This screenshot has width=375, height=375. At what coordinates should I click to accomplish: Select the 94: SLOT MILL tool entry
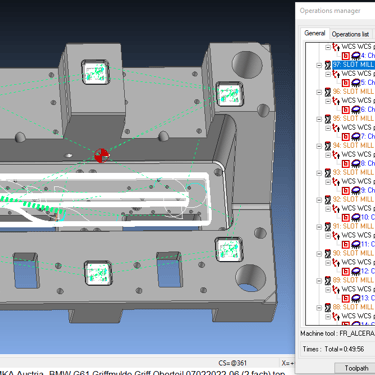[353, 146]
